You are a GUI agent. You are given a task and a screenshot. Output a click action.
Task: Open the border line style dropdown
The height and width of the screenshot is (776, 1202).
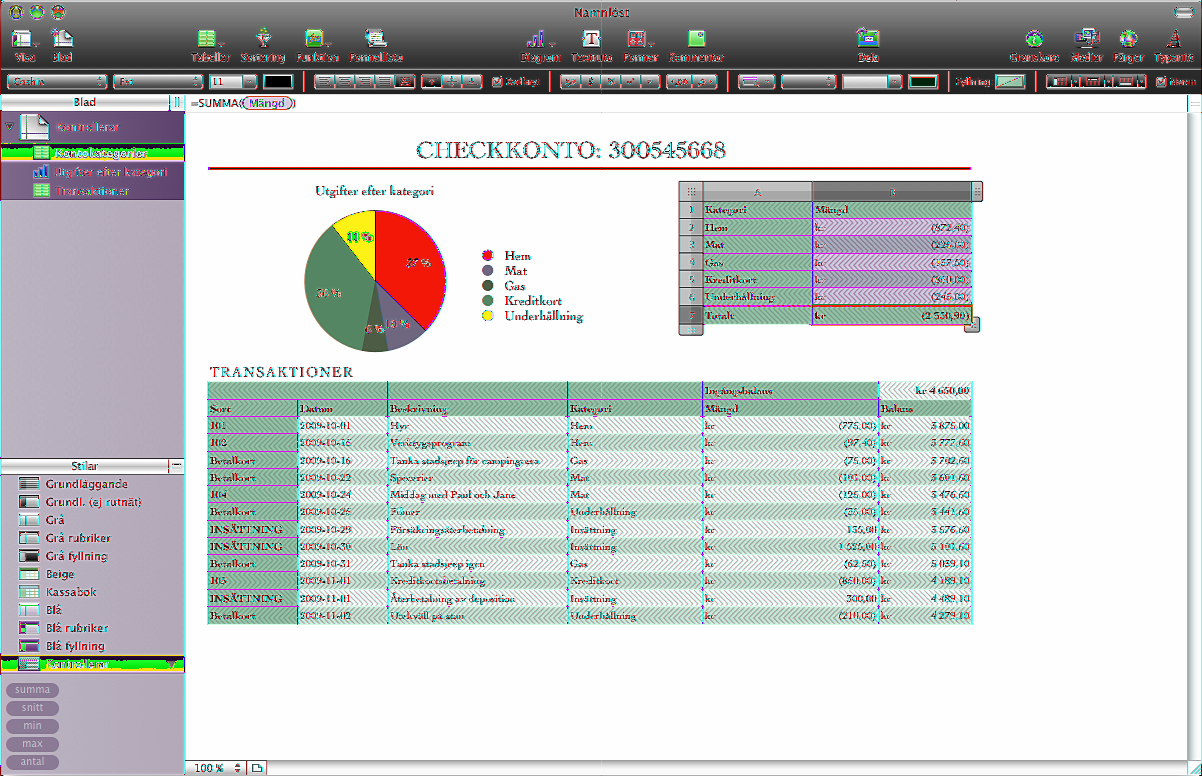tap(811, 81)
